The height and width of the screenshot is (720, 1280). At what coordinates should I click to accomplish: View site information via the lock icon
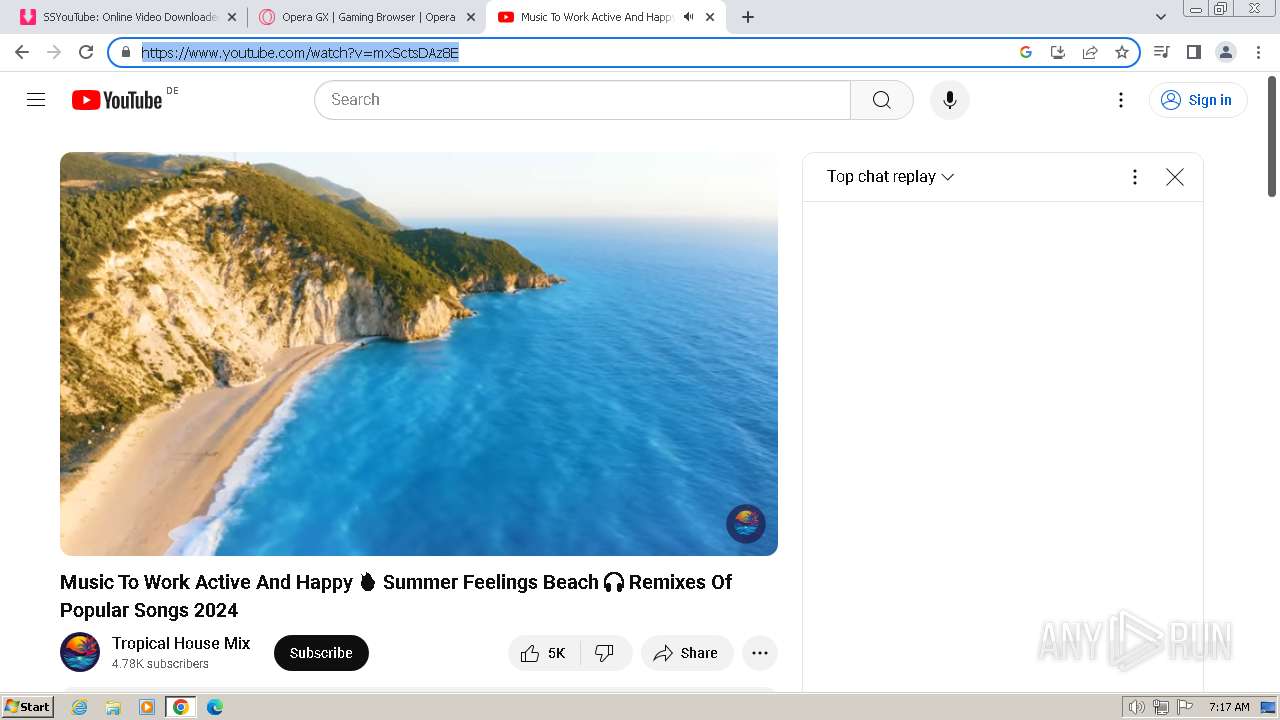click(126, 52)
